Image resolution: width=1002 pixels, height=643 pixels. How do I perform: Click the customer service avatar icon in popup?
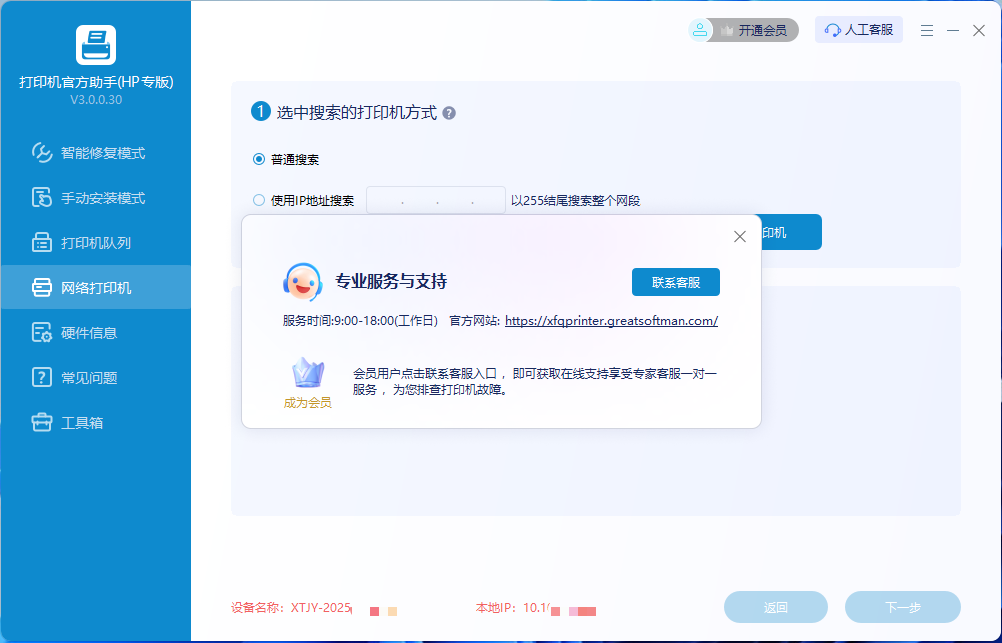pos(302,281)
